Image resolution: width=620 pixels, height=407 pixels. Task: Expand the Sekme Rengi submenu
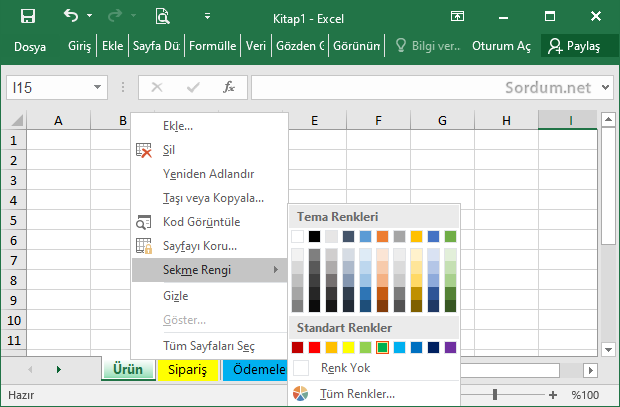(210, 270)
